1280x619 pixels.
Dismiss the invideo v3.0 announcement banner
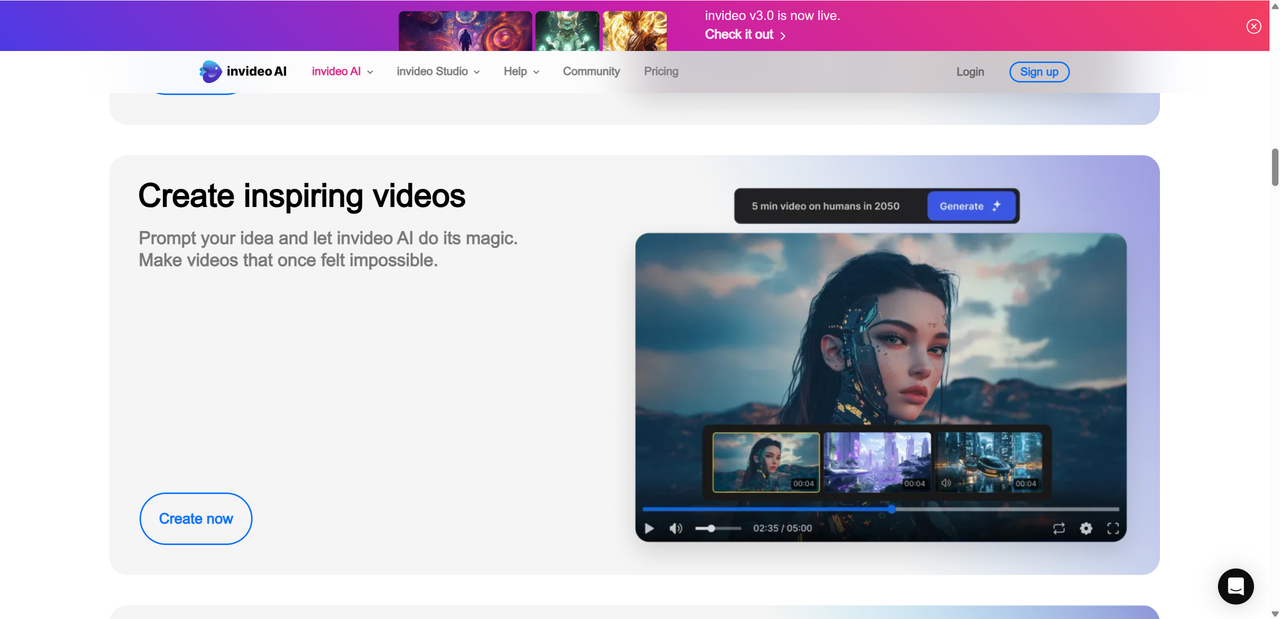pyautogui.click(x=1253, y=26)
